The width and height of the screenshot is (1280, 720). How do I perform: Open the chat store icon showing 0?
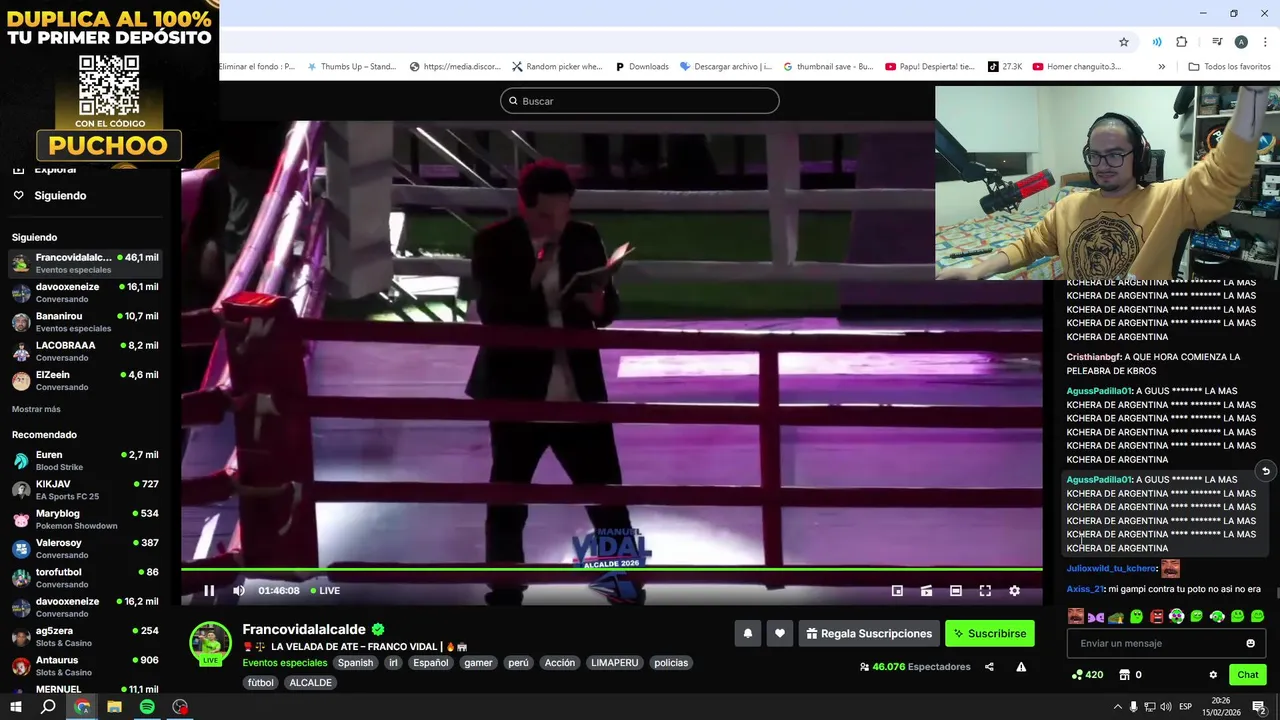1130,675
